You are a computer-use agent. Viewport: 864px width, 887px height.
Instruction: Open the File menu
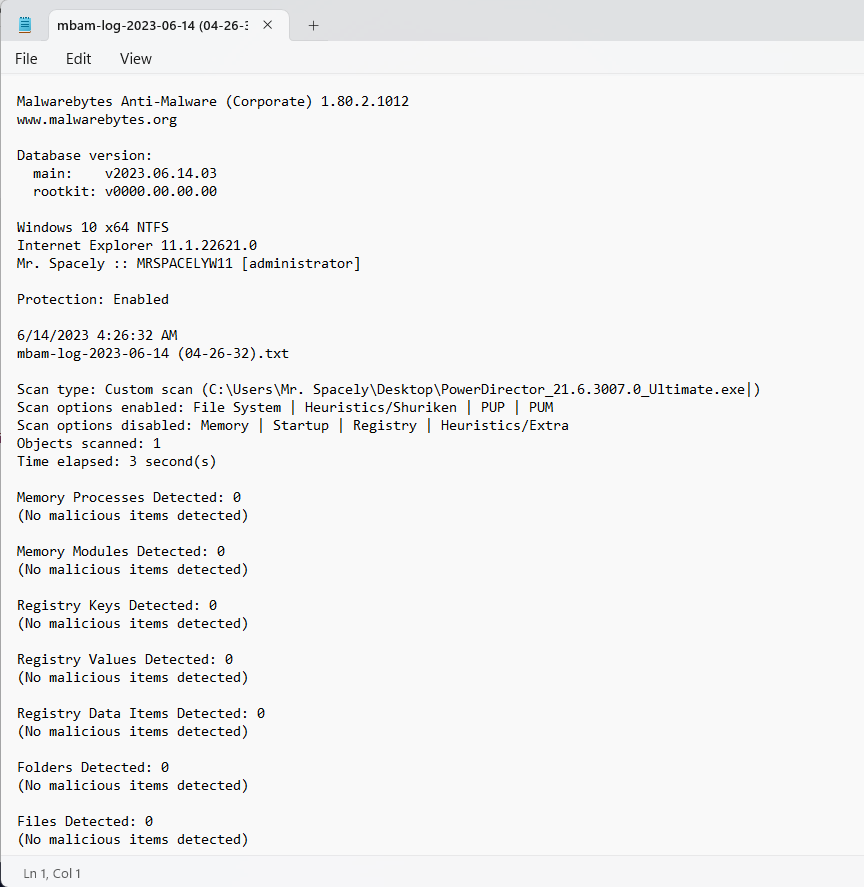[26, 59]
